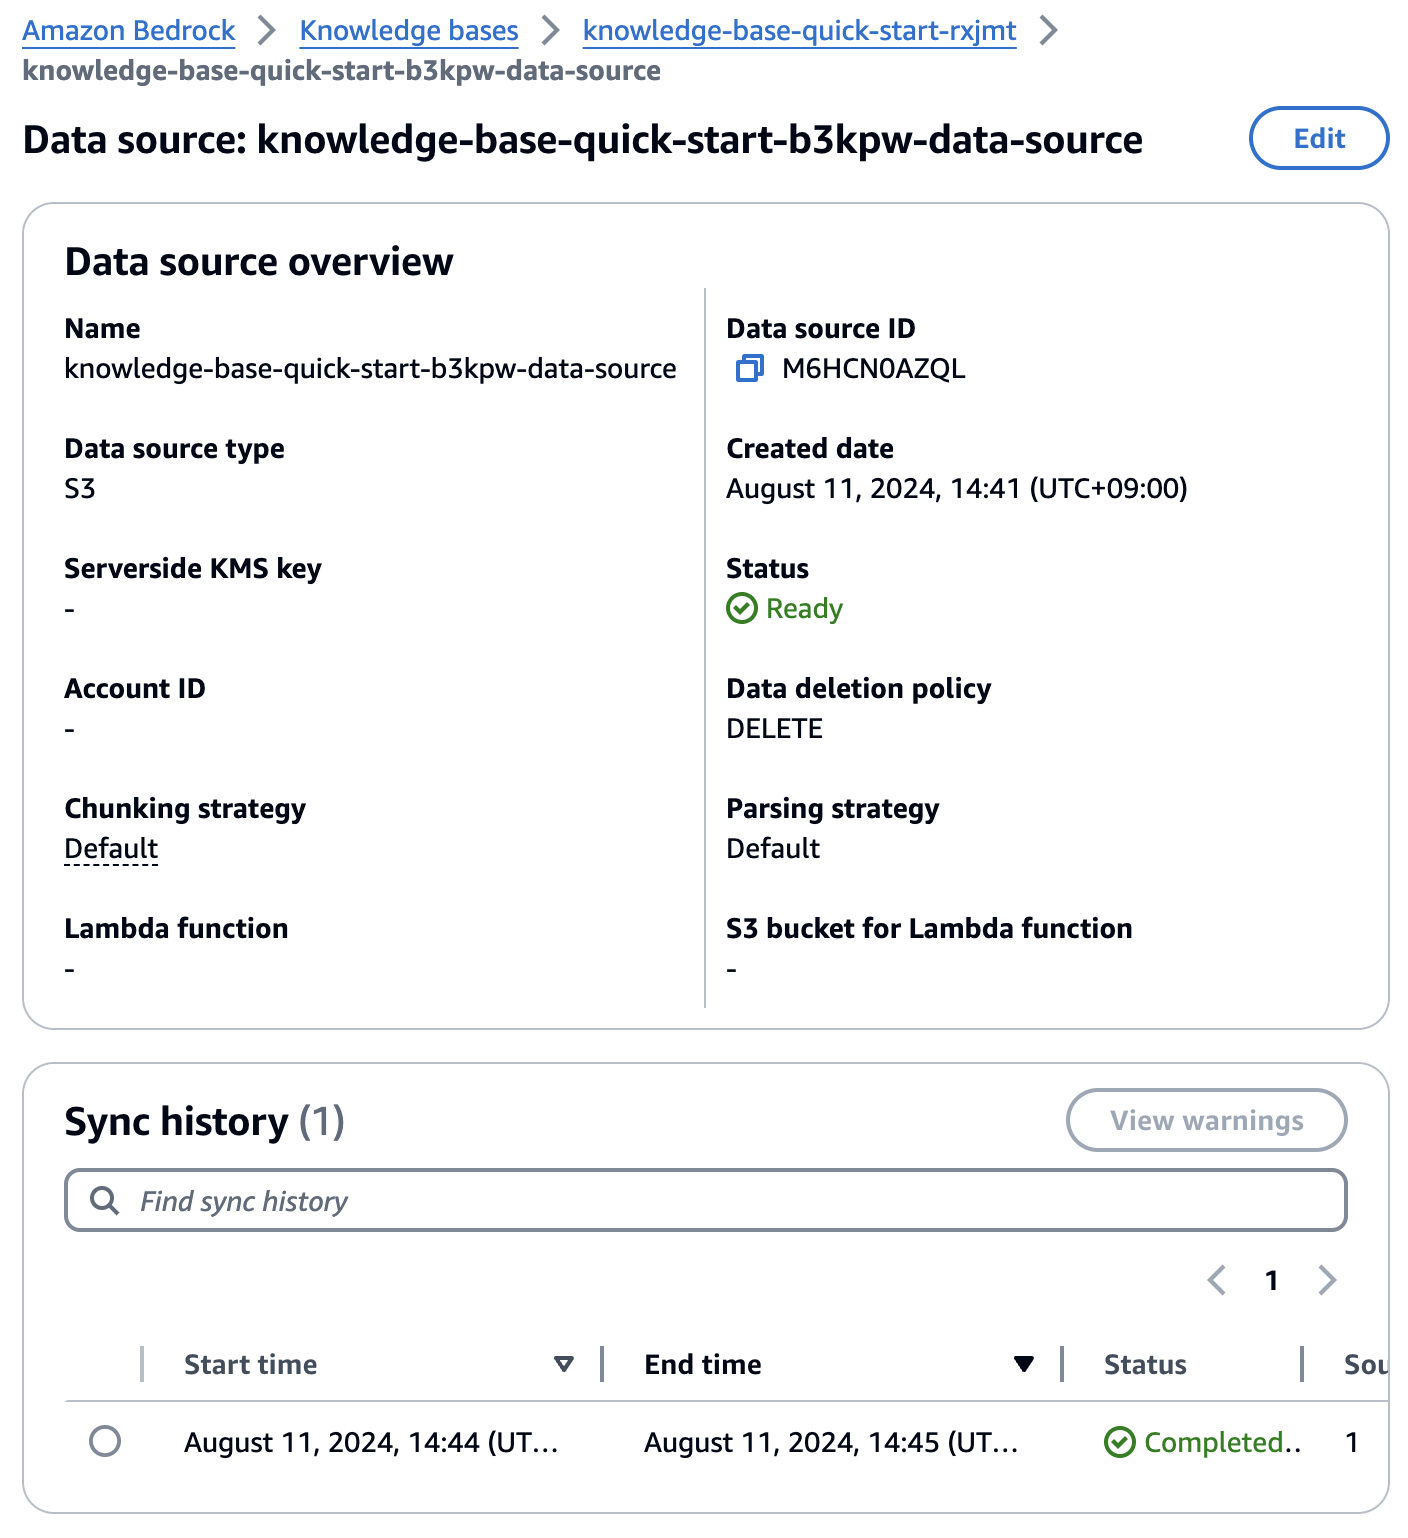
Task: Click the Sync history heading
Action: click(204, 1121)
